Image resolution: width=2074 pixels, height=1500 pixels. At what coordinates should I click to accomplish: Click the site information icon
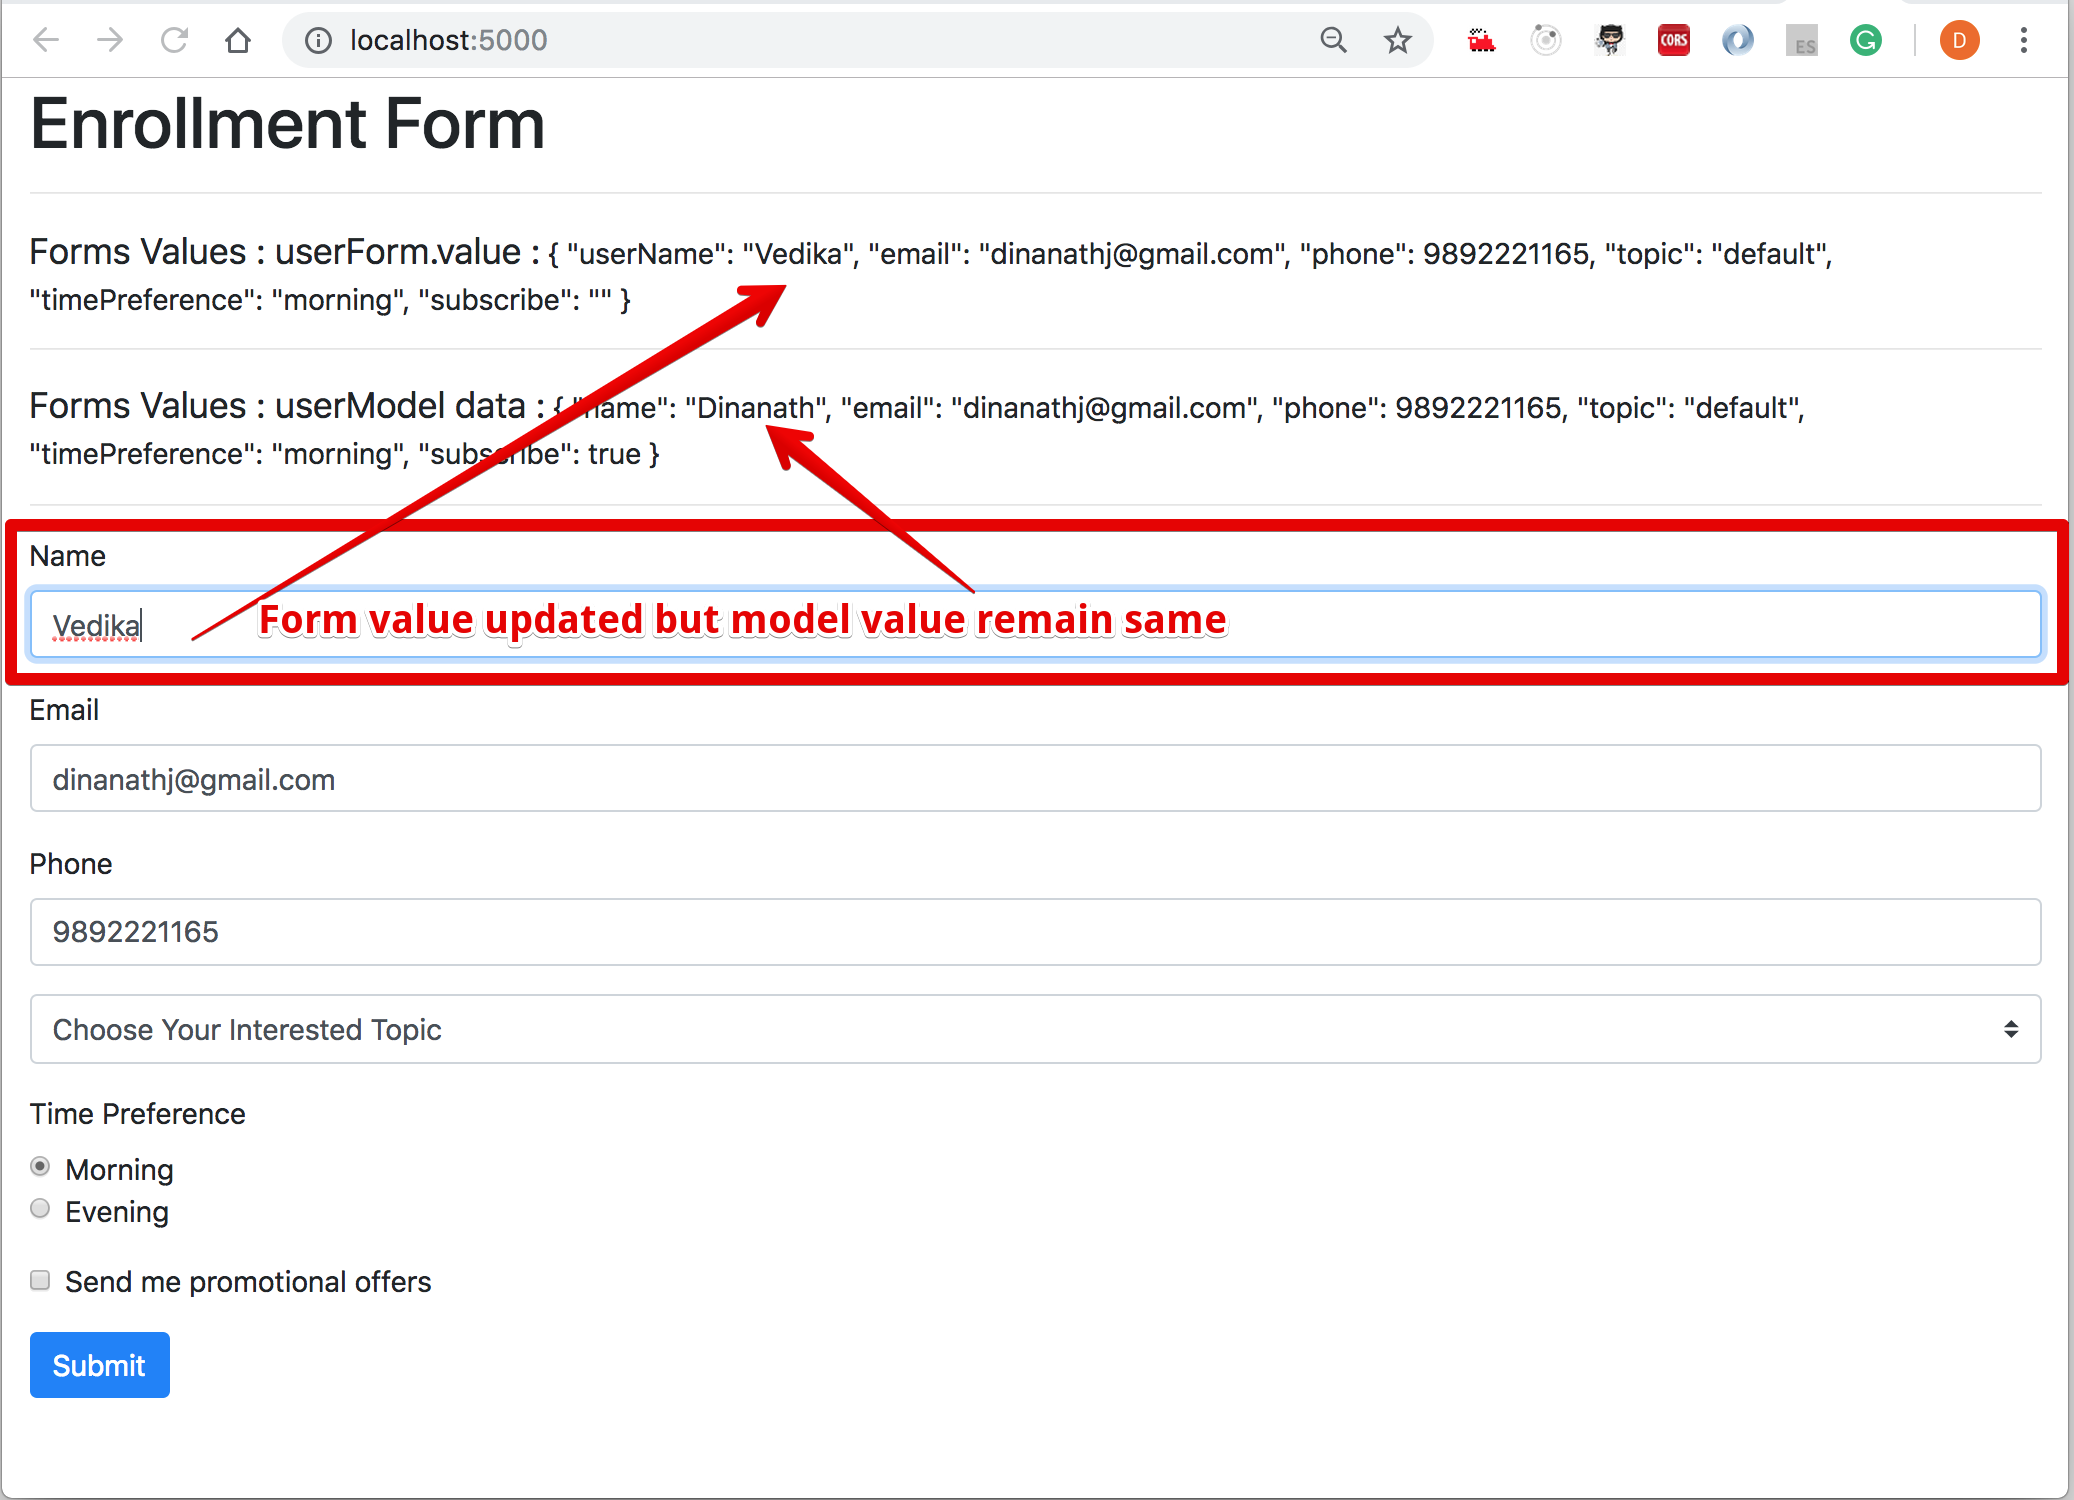click(318, 40)
